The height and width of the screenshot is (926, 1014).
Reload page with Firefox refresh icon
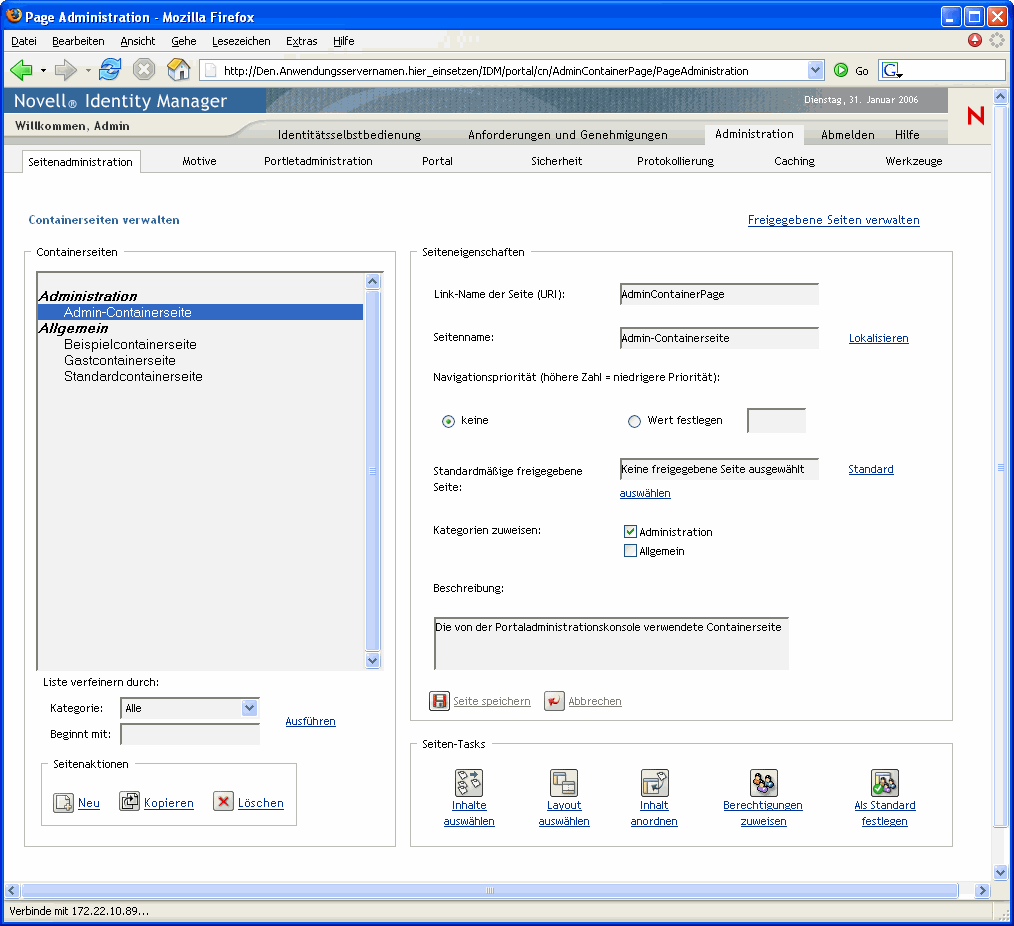pos(110,70)
